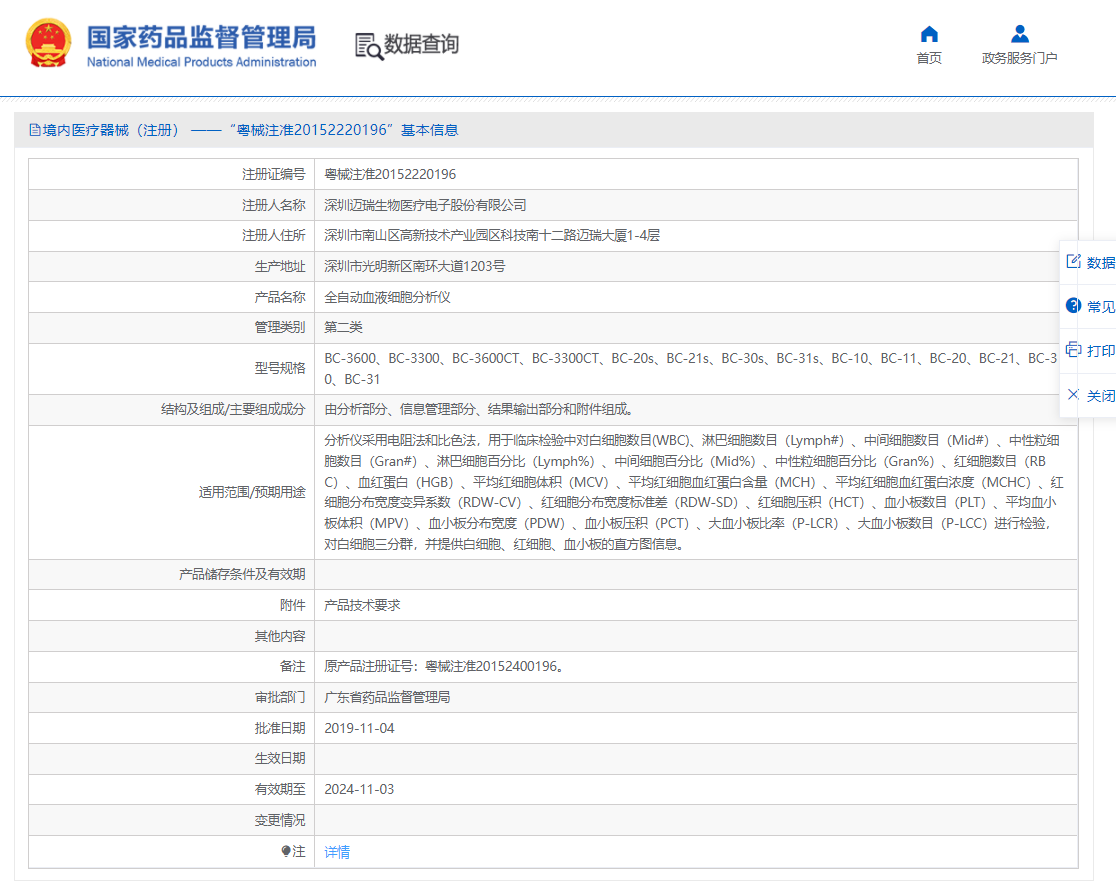Click the 有效期至 row label
The height and width of the screenshot is (895, 1116).
[x=280, y=790]
